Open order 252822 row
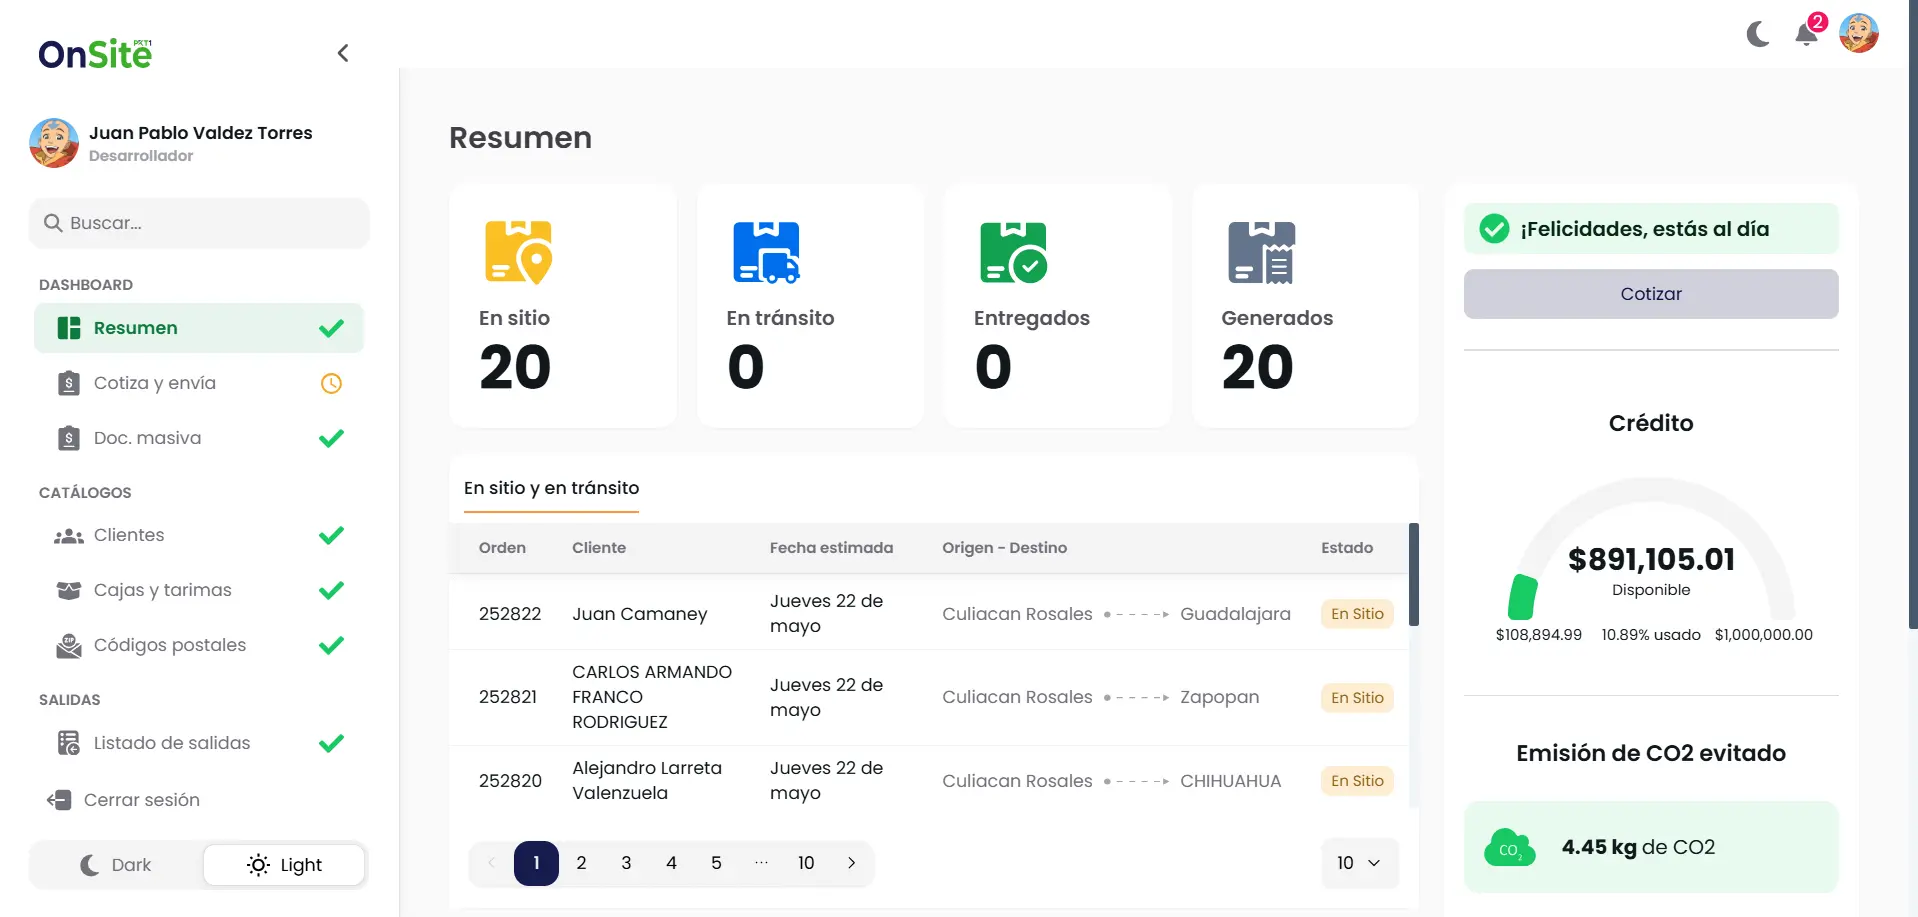Viewport: 1918px width, 917px height. tap(929, 613)
